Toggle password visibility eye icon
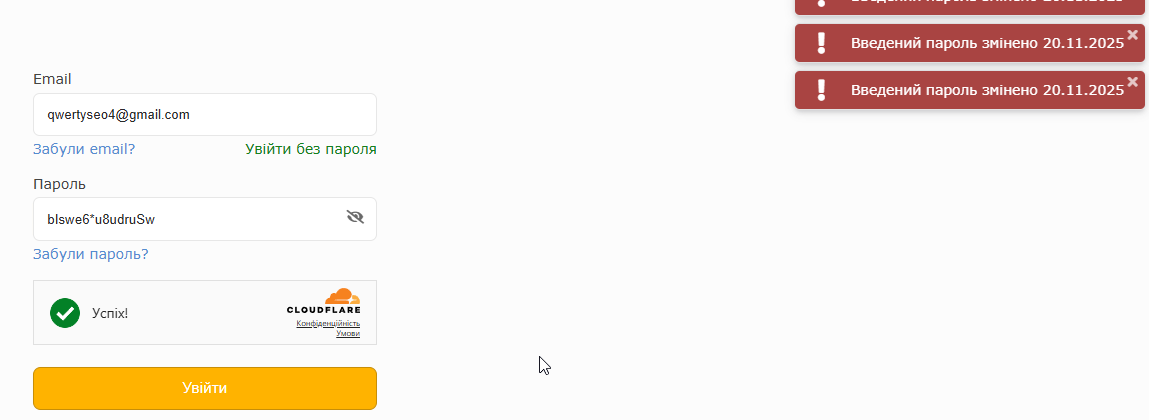This screenshot has width=1149, height=420. [355, 217]
